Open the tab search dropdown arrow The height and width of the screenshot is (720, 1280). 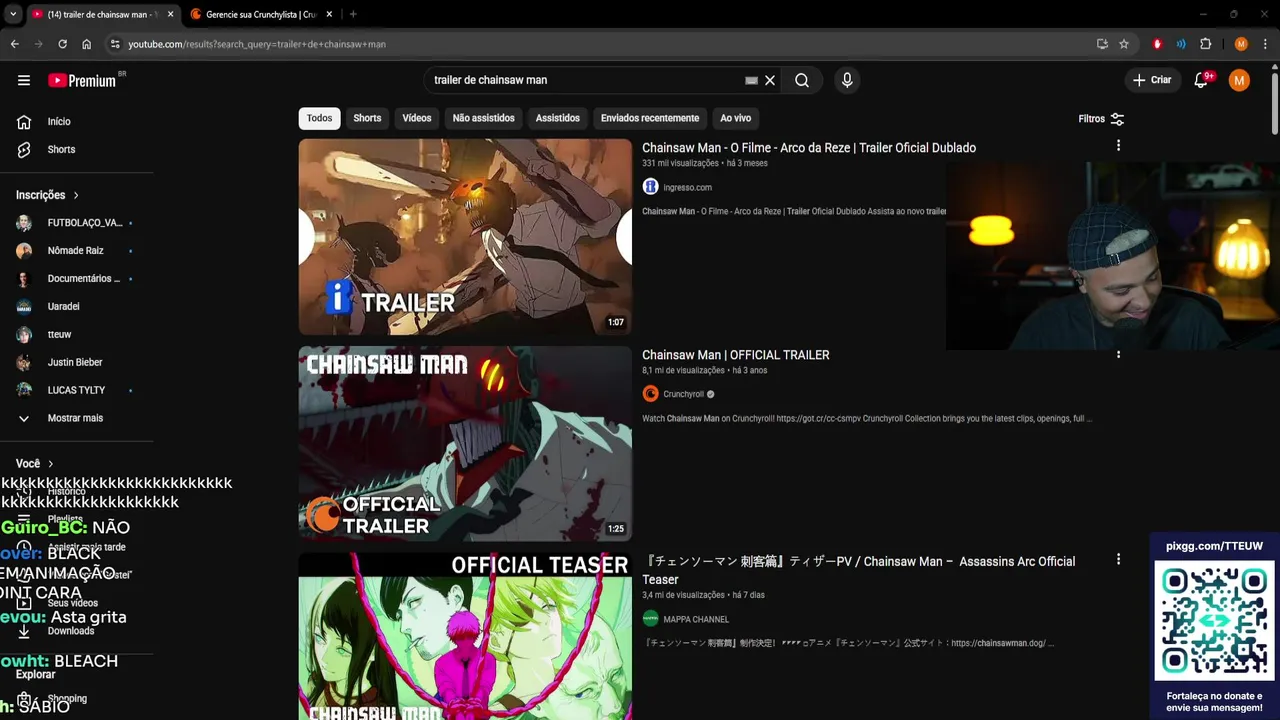coord(13,14)
